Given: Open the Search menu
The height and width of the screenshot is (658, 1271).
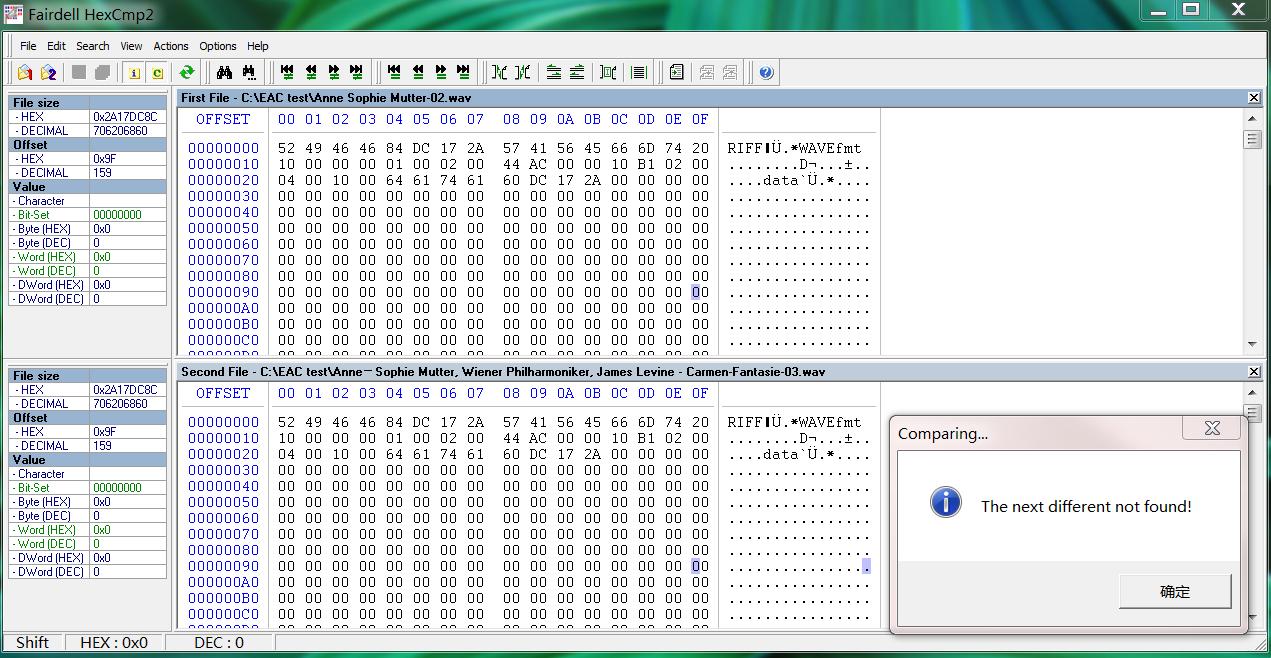Looking at the screenshot, I should click(x=93, y=46).
